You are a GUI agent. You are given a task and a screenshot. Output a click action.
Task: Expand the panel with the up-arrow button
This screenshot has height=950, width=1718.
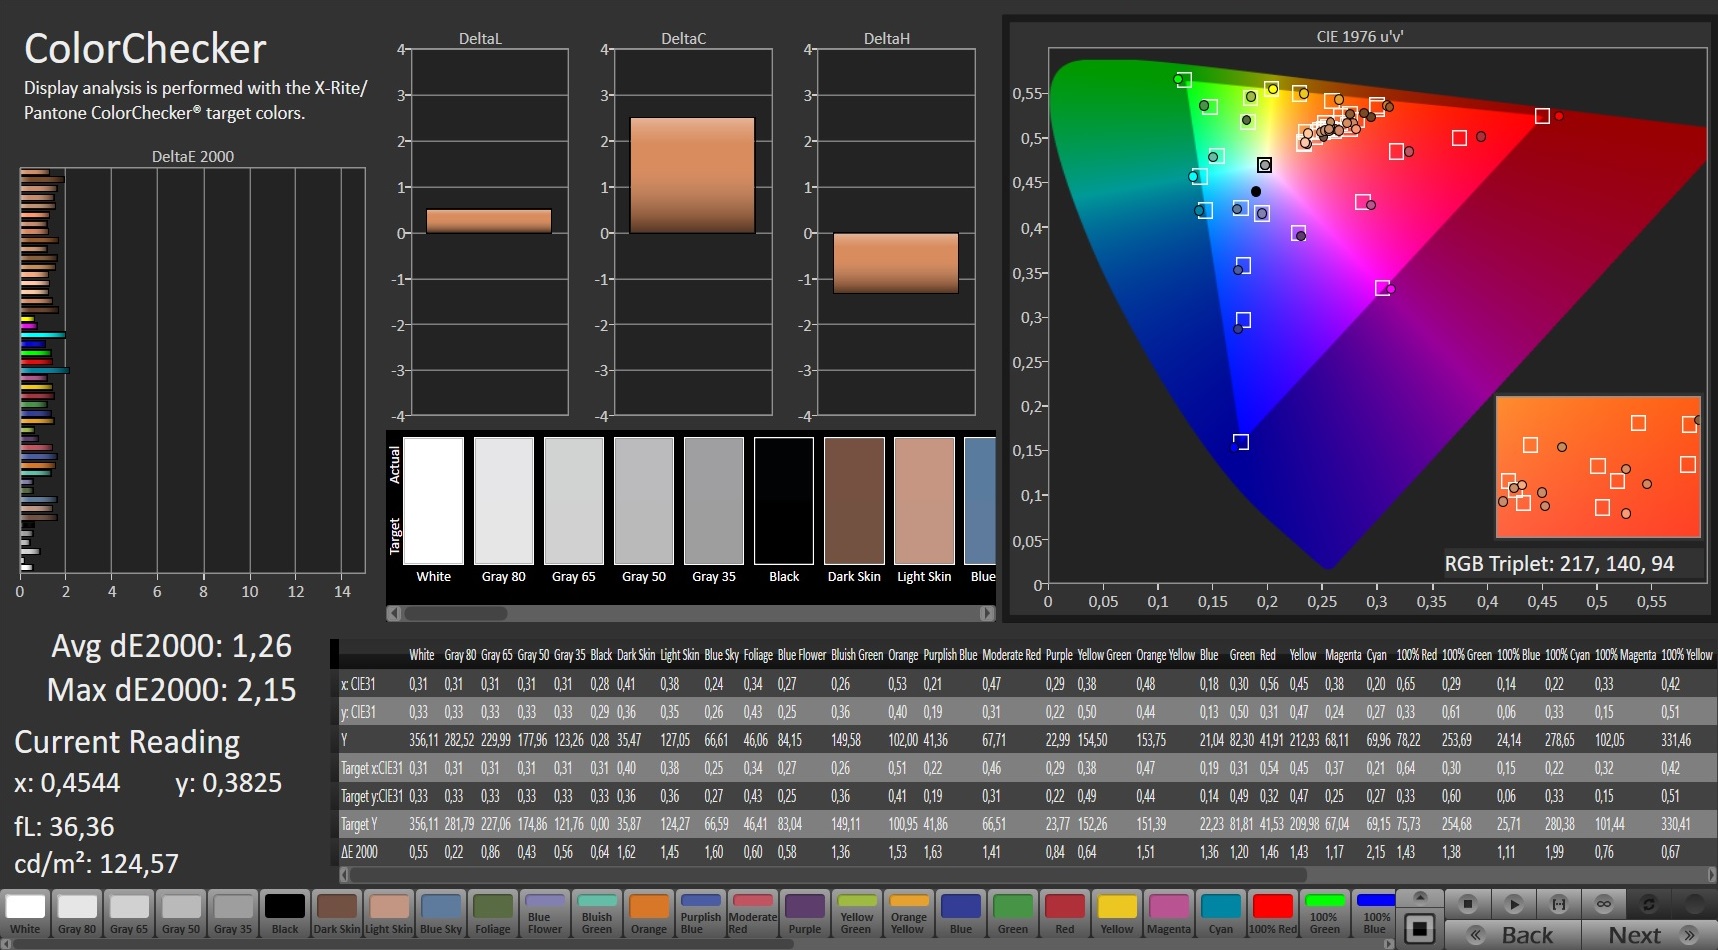(x=1419, y=897)
